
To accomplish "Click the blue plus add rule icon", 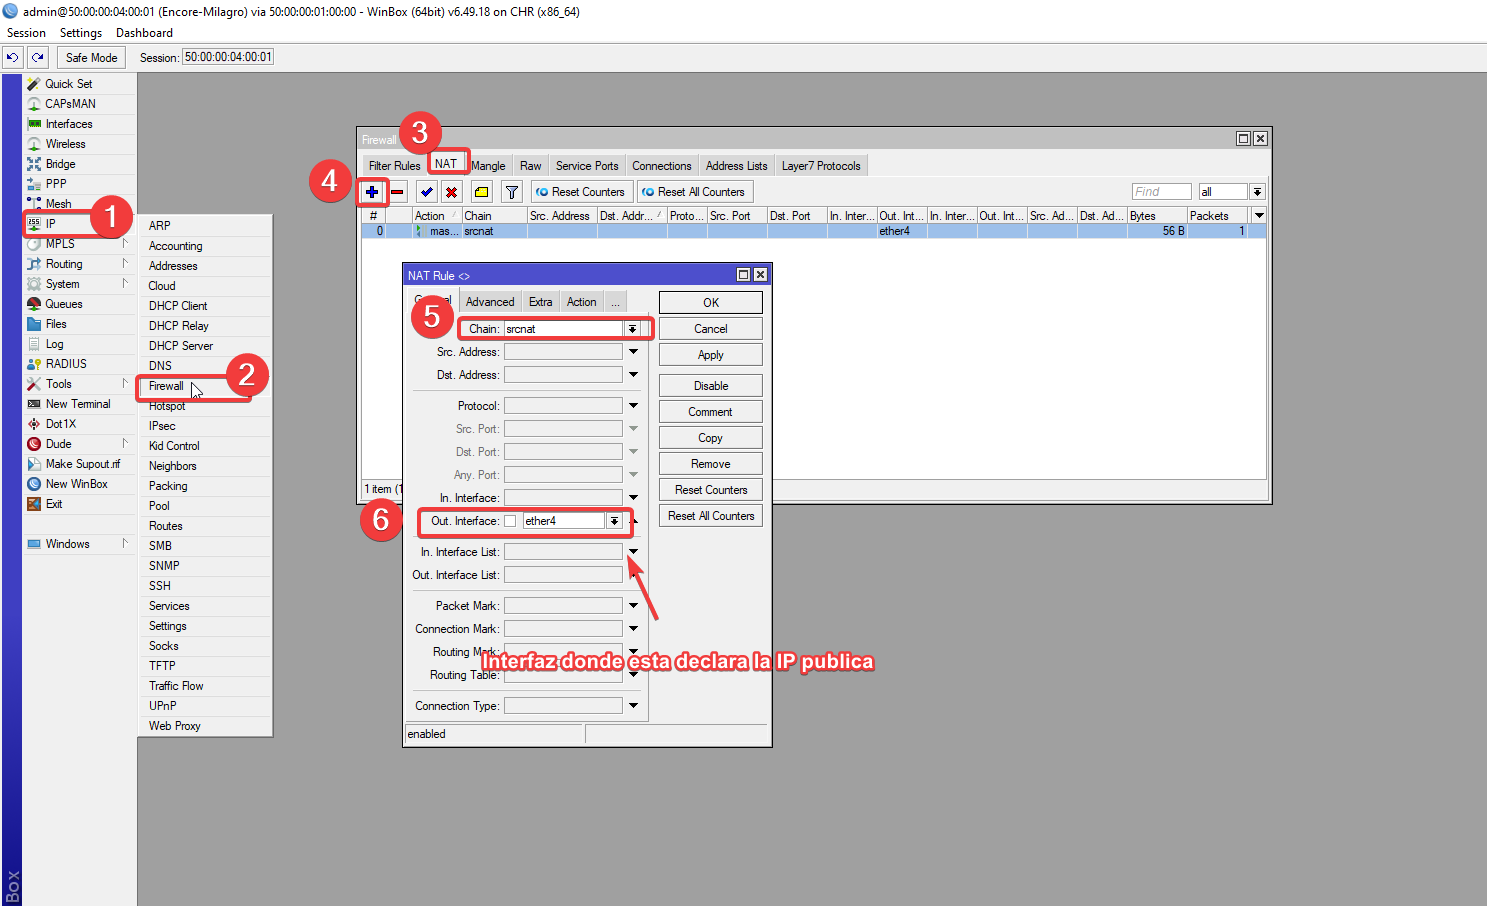I will pos(372,192).
